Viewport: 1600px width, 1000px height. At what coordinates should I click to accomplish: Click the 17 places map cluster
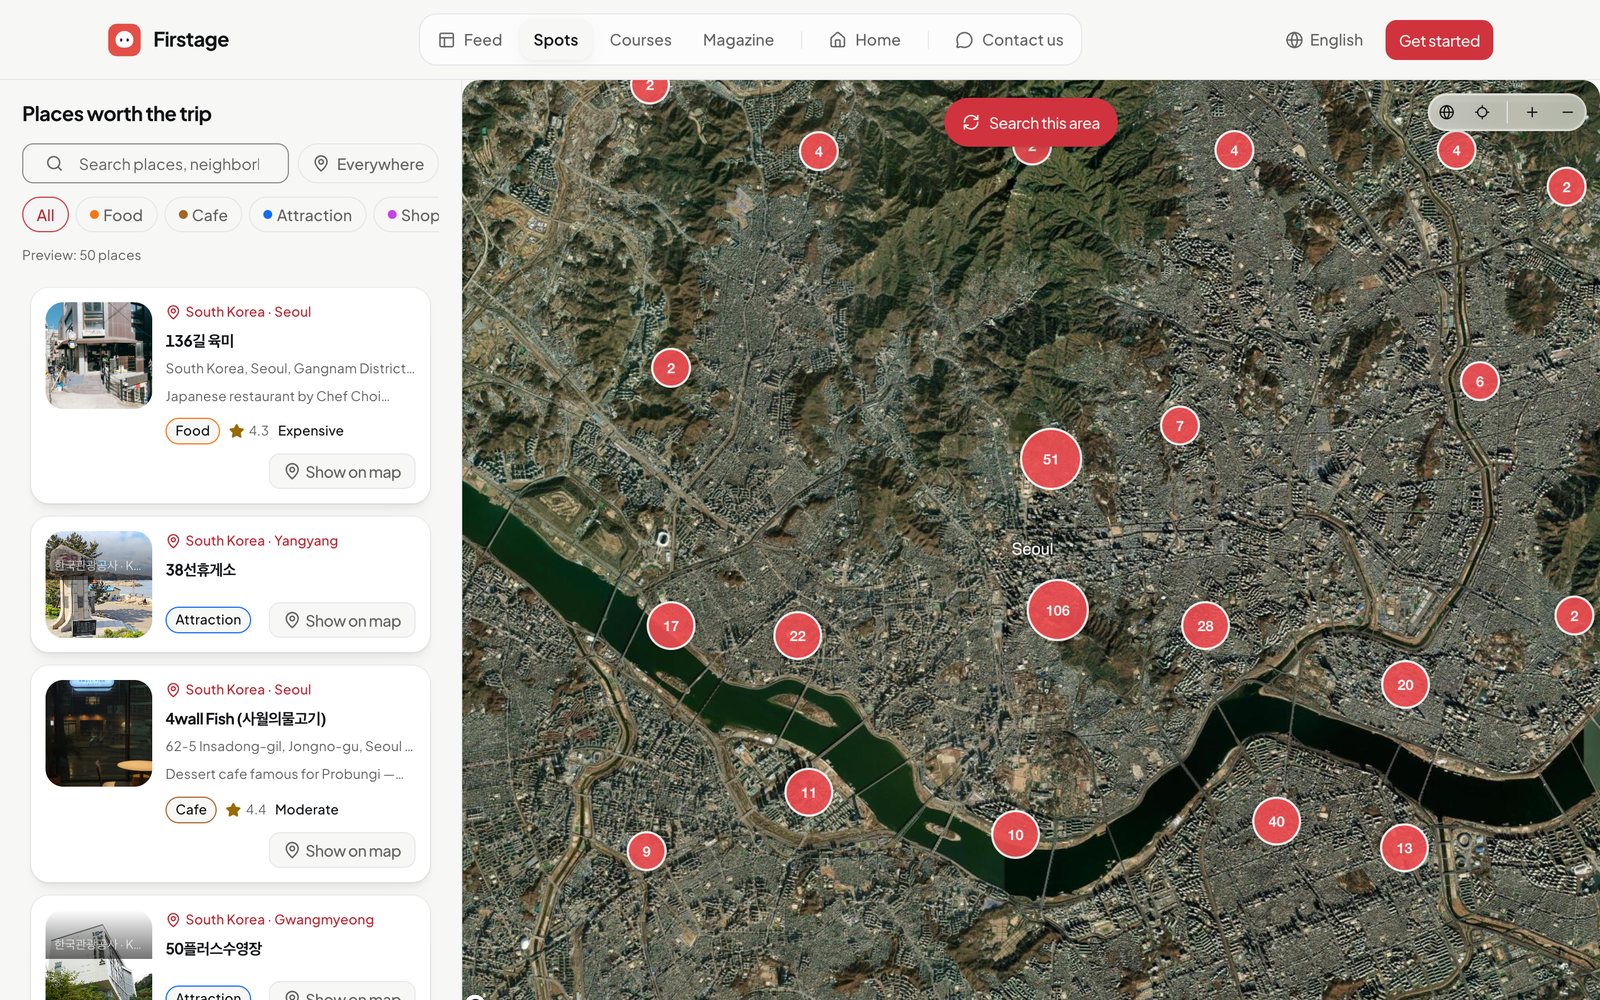tap(671, 626)
